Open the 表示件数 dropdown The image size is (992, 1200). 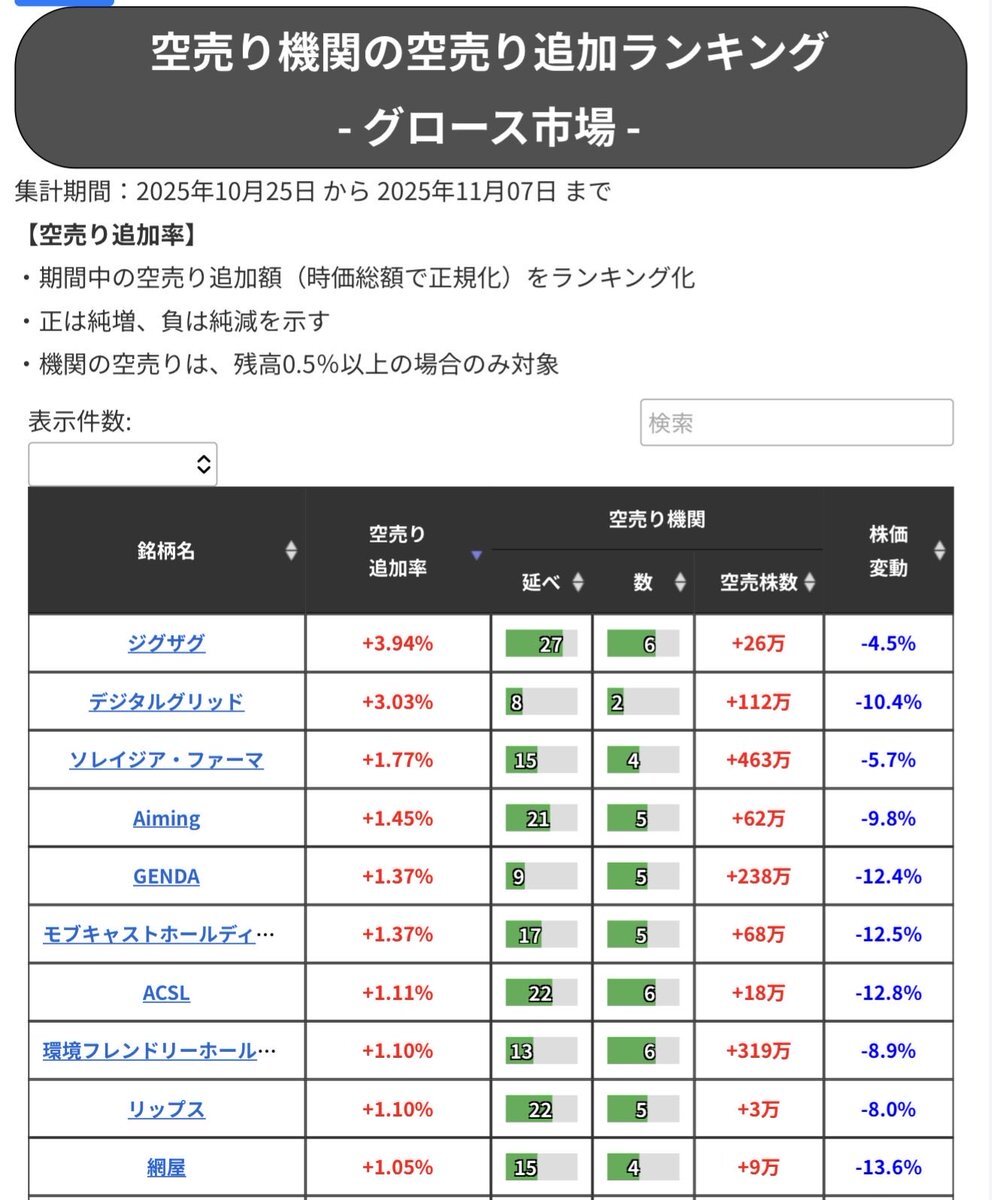pos(123,464)
